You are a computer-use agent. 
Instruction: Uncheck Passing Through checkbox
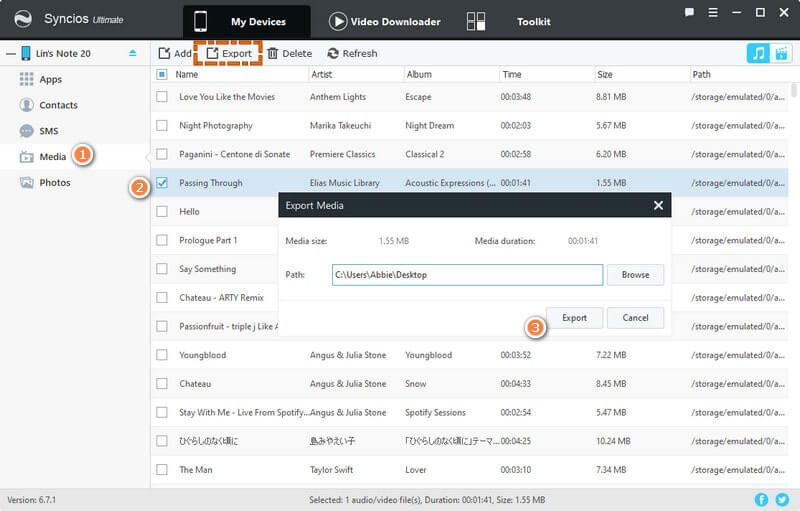click(162, 183)
